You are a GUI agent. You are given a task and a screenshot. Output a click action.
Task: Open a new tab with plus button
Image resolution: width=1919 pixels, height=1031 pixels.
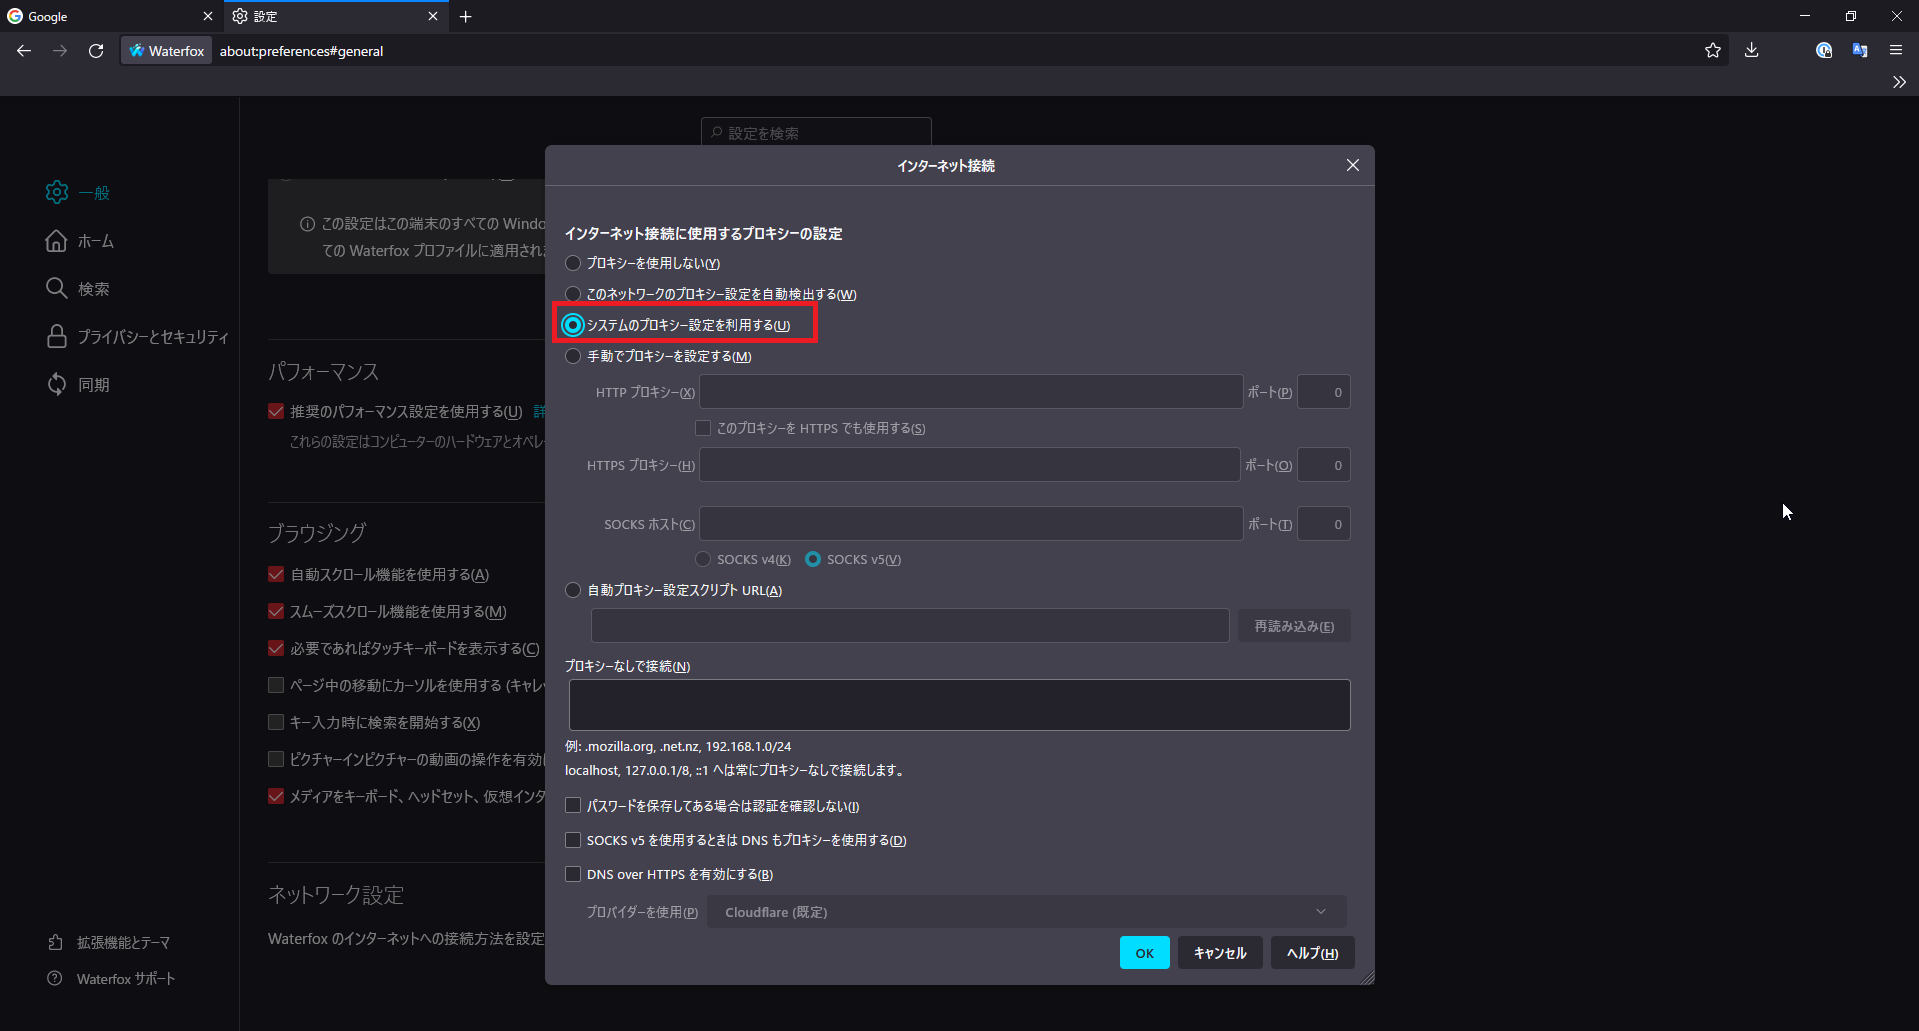pos(466,16)
